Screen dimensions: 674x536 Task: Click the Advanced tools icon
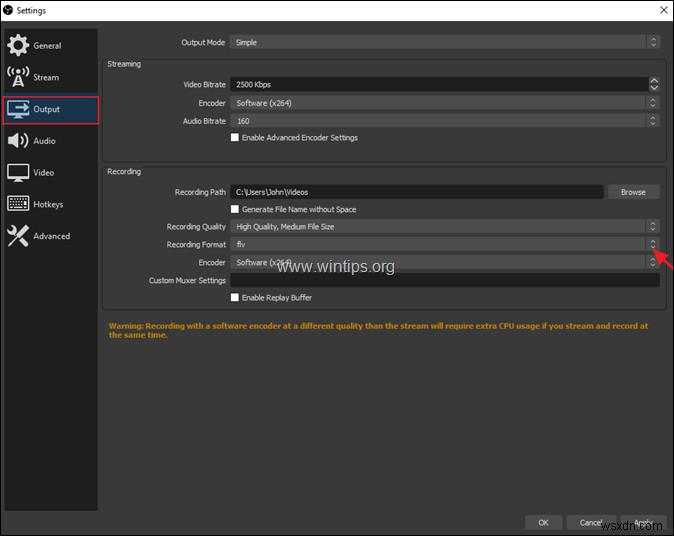[x=18, y=236]
